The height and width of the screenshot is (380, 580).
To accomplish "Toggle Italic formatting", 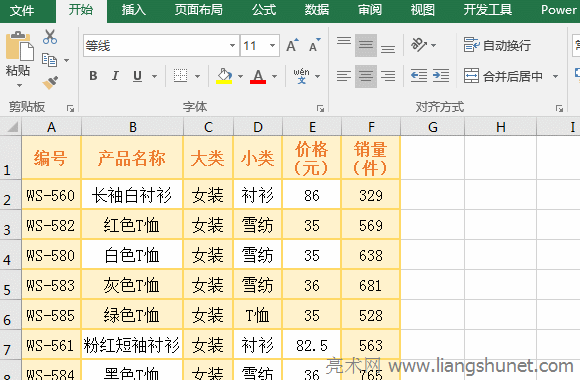I will pos(115,76).
